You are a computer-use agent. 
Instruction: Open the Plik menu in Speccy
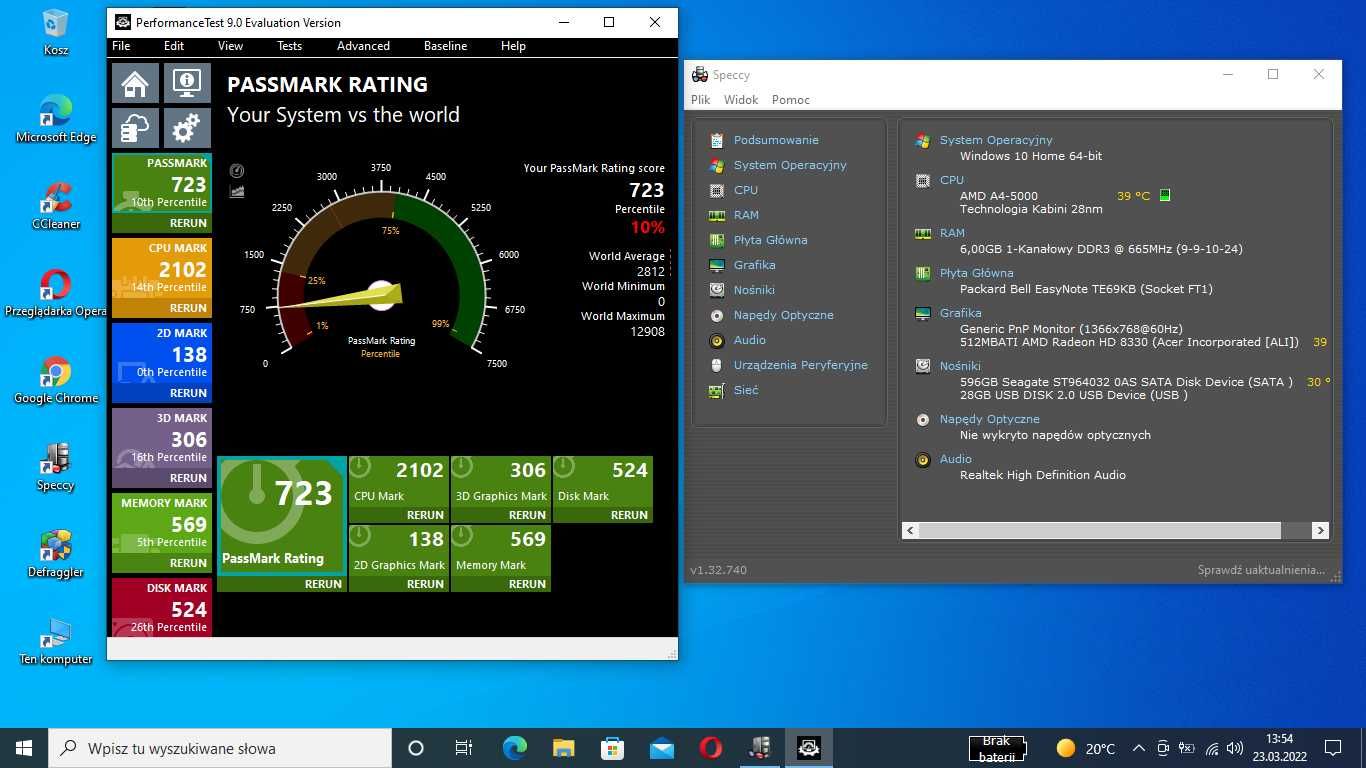coord(700,100)
